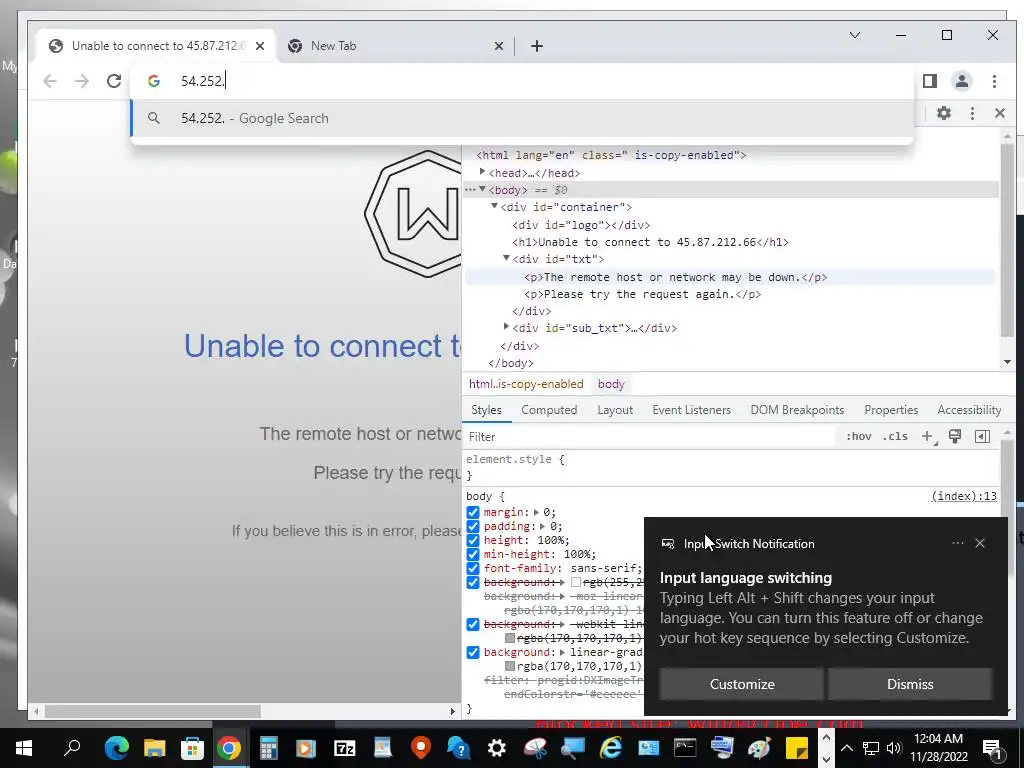Switch to the Layout tab

[x=615, y=410]
